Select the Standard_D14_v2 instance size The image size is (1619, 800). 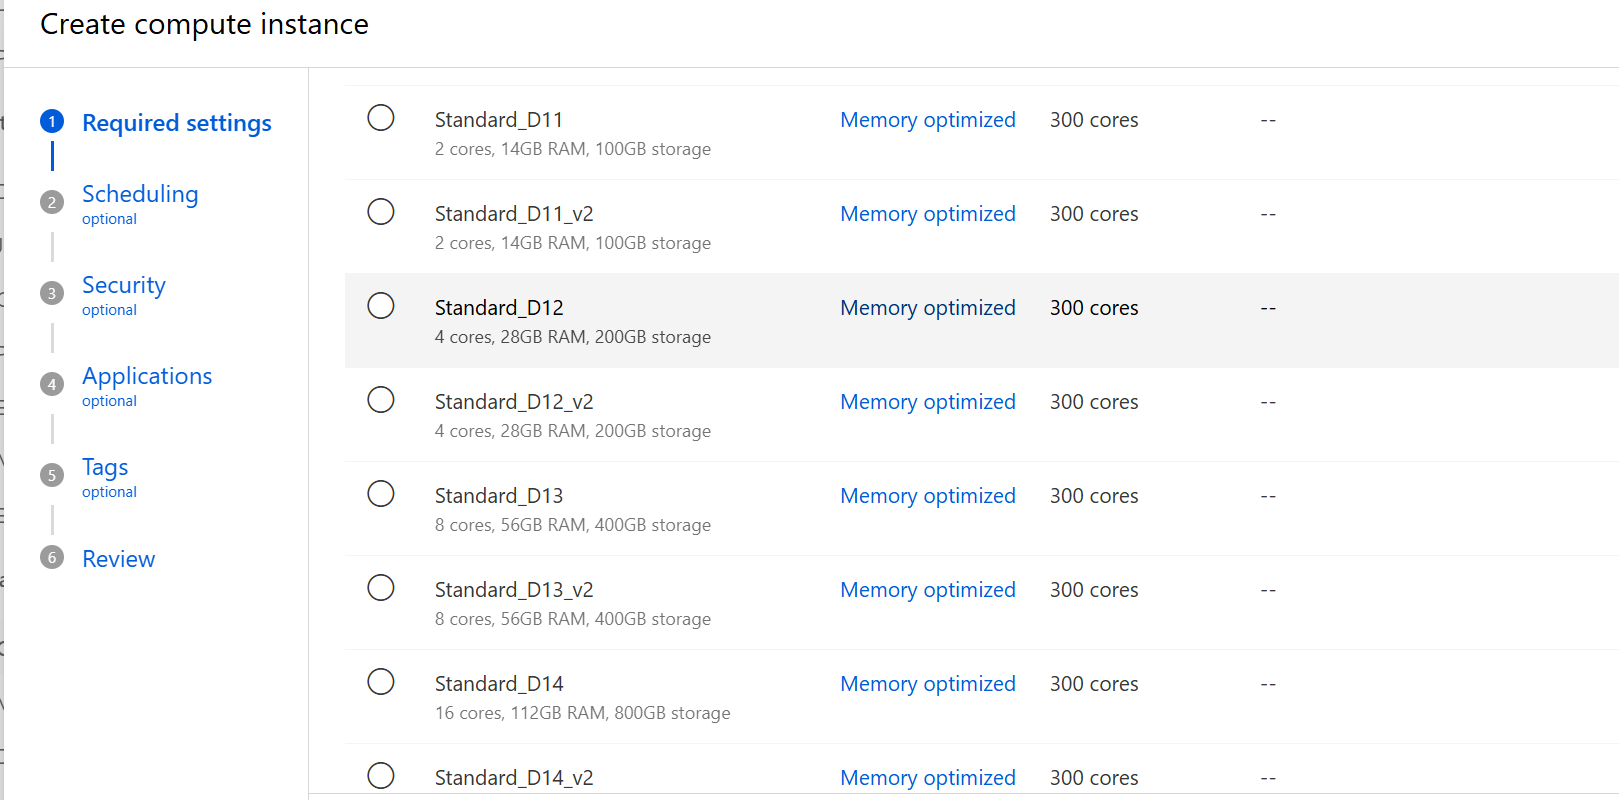tap(381, 775)
